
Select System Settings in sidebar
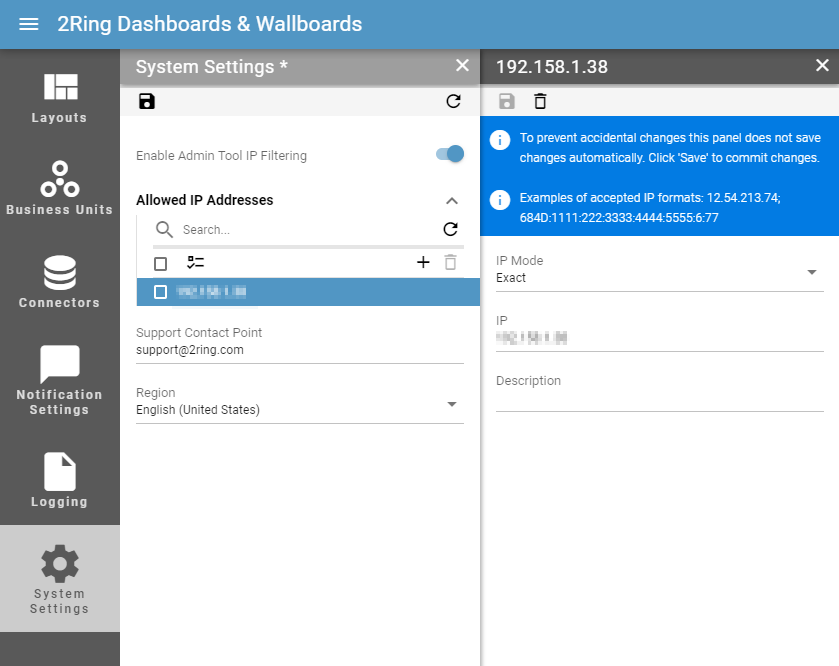coord(59,579)
